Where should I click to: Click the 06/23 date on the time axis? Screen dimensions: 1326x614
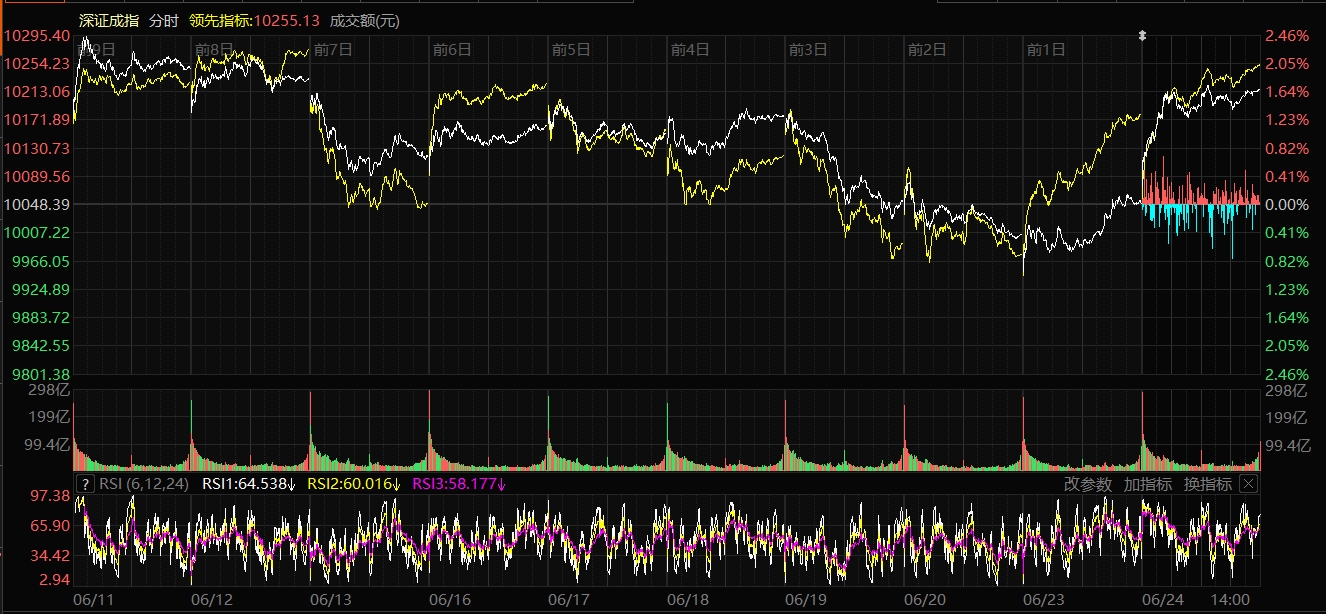pos(1044,600)
